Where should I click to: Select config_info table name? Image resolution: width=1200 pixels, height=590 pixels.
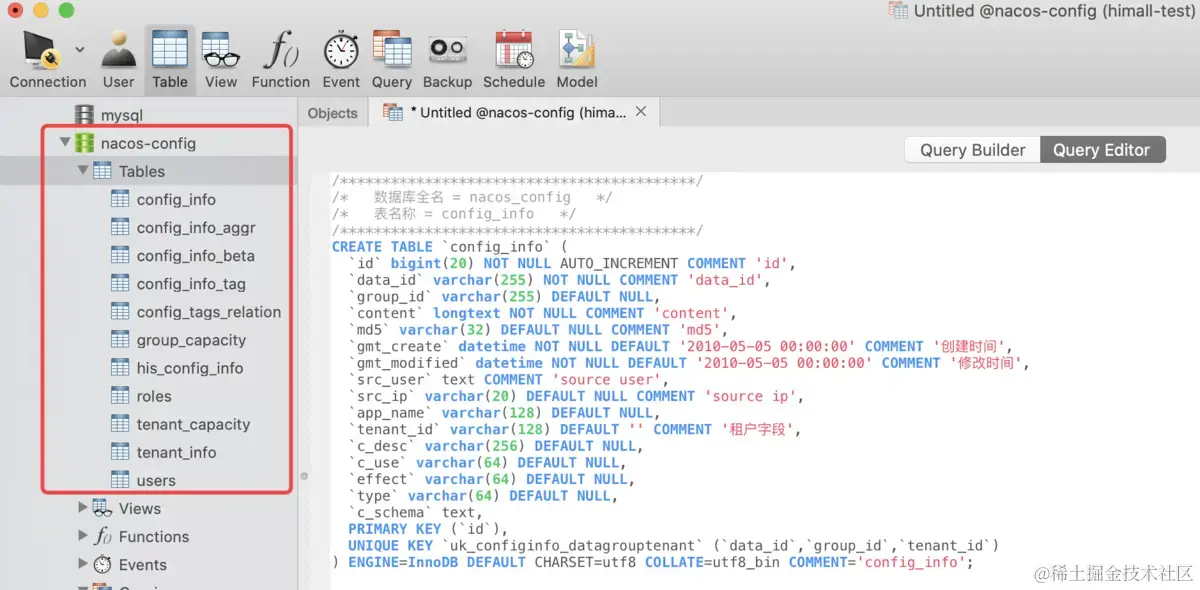176,199
